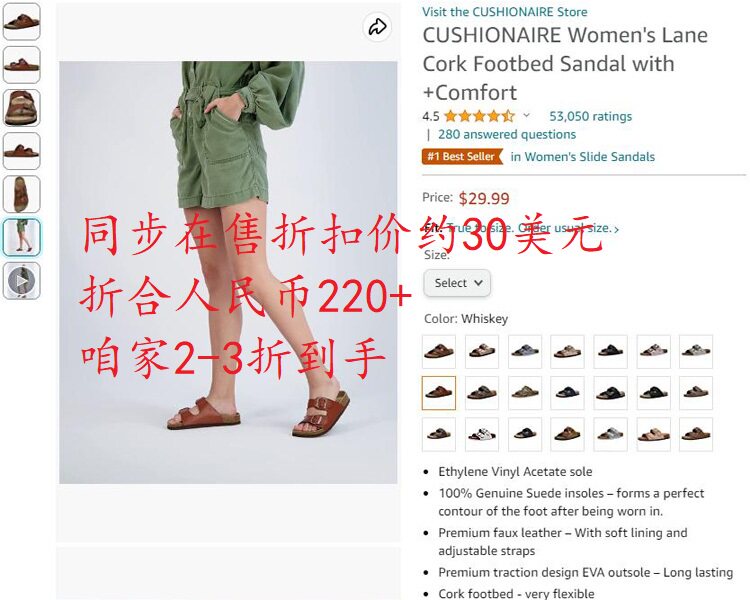750x600 pixels.
Task: Select the last brown swatch in bottom row
Action: point(696,434)
